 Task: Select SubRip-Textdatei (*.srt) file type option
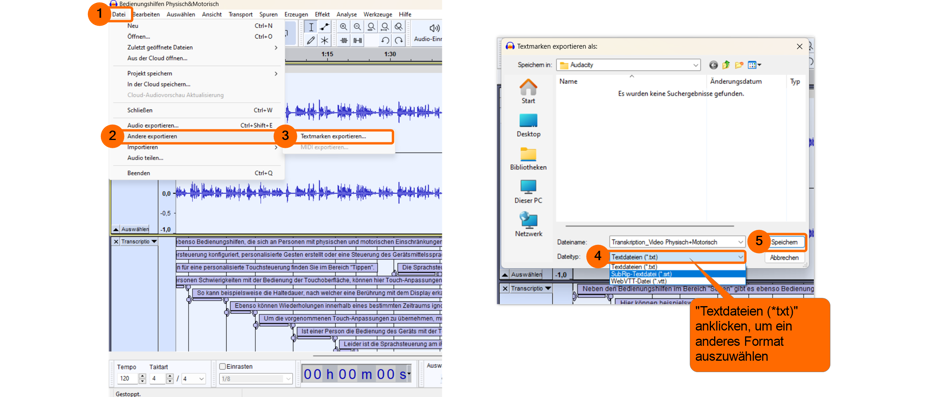click(677, 274)
